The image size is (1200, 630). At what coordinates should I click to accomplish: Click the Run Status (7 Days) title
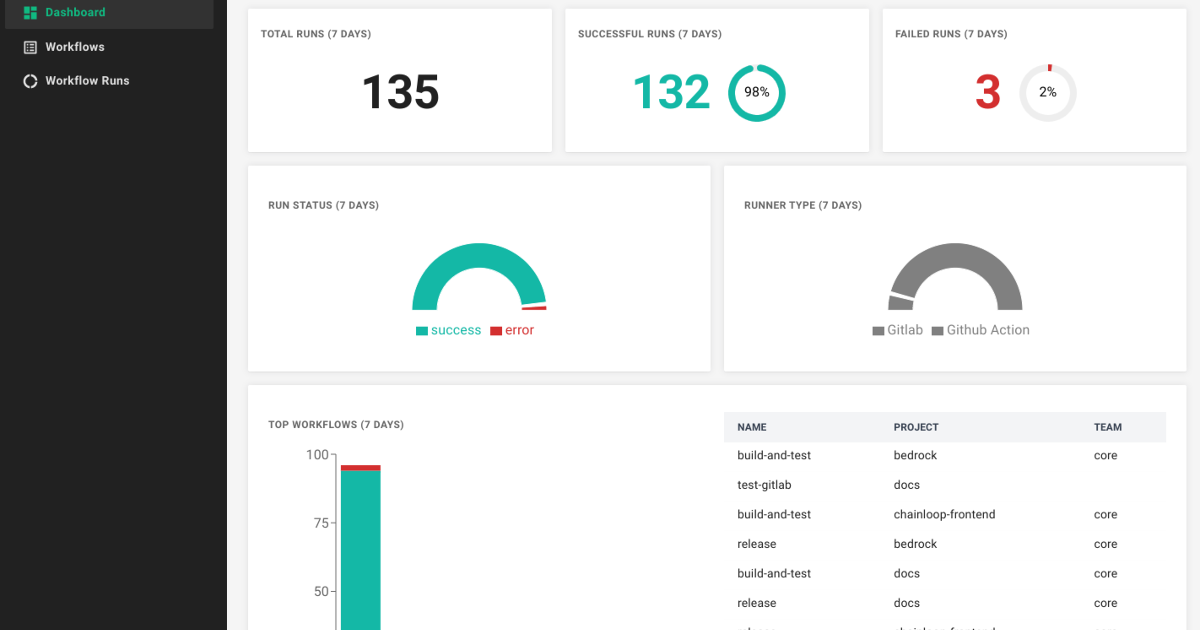point(323,205)
